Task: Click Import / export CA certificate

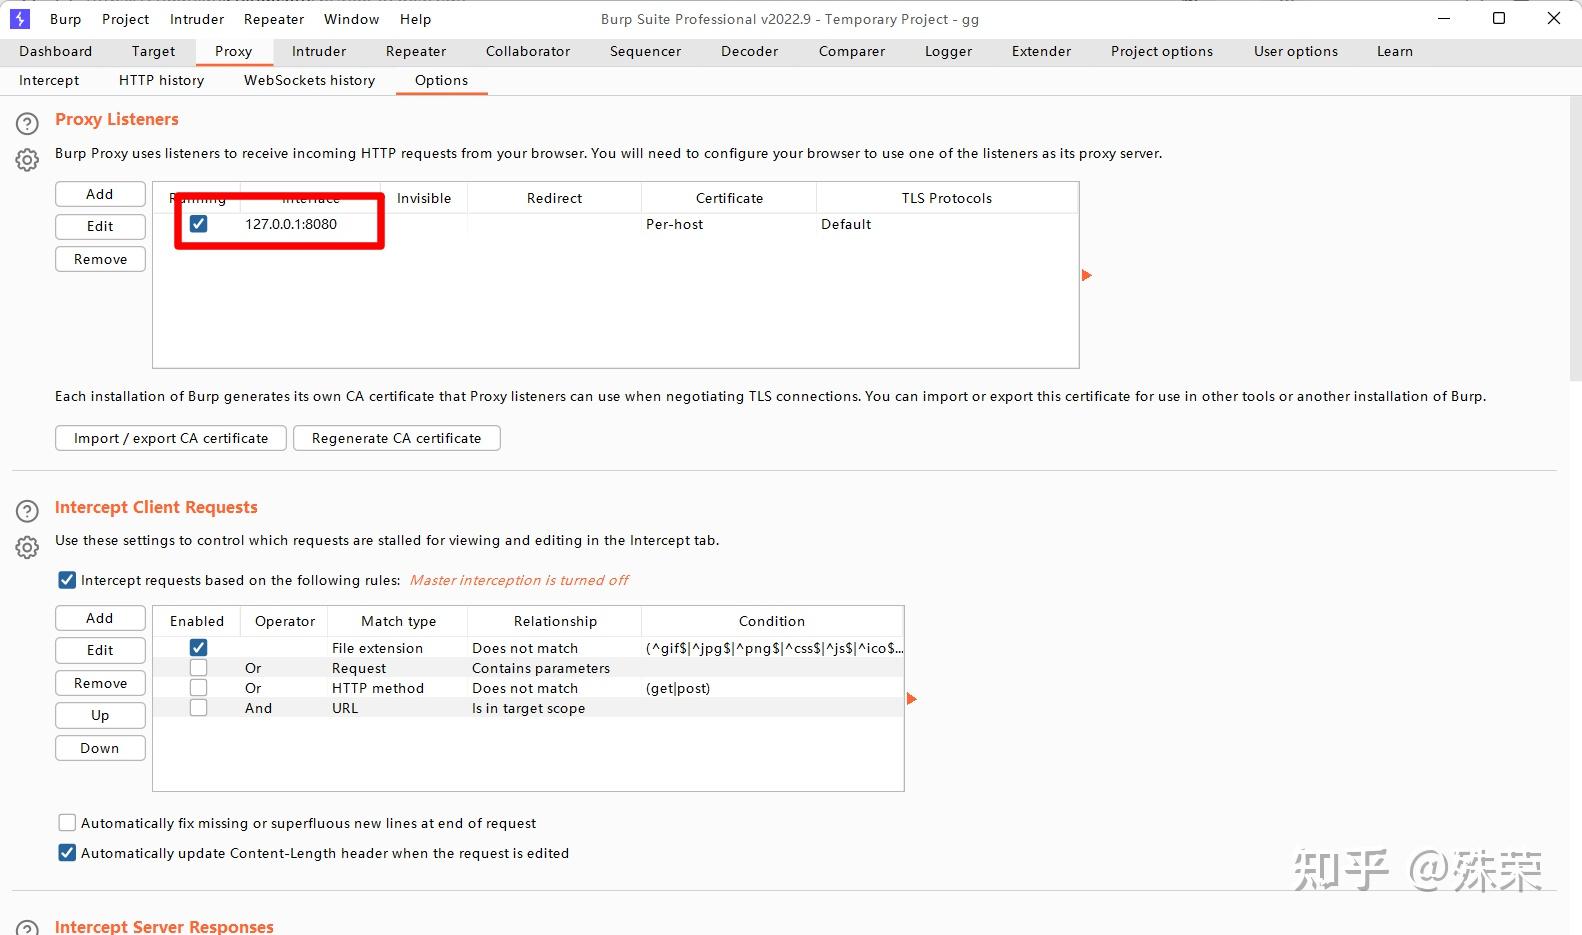Action: [x=171, y=438]
